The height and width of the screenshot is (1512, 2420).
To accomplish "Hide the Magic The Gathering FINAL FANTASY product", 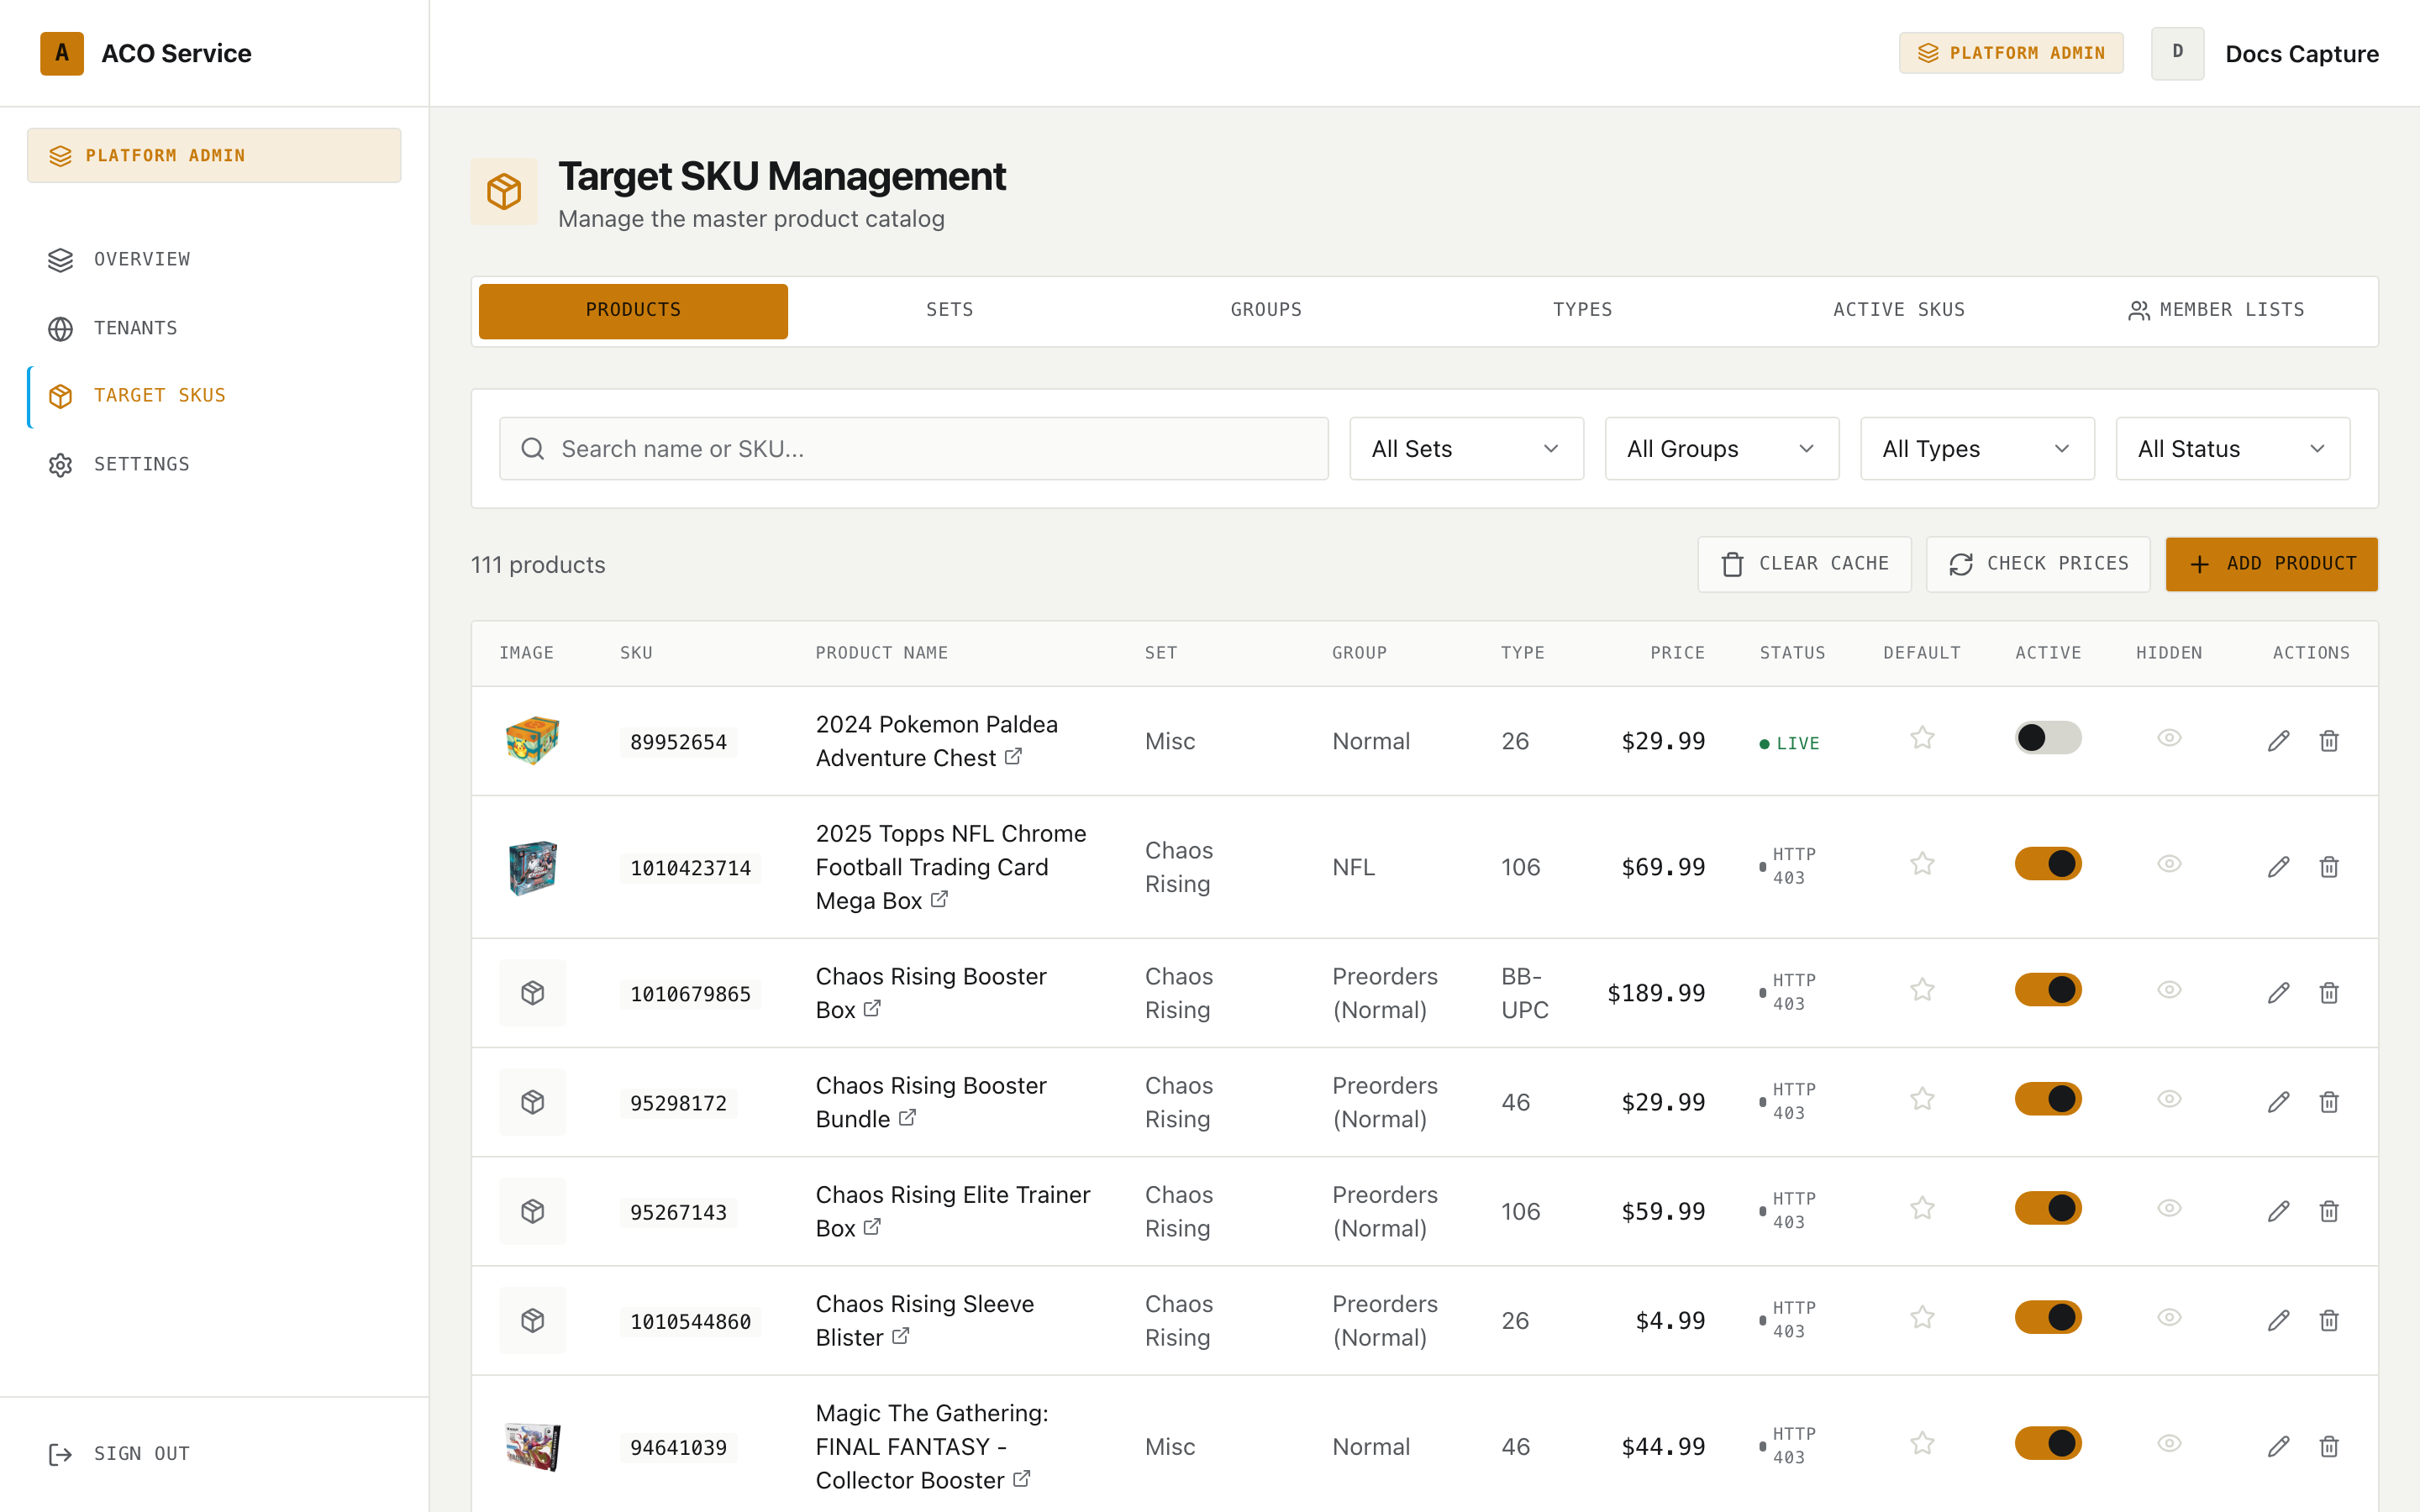I will click(2168, 1444).
